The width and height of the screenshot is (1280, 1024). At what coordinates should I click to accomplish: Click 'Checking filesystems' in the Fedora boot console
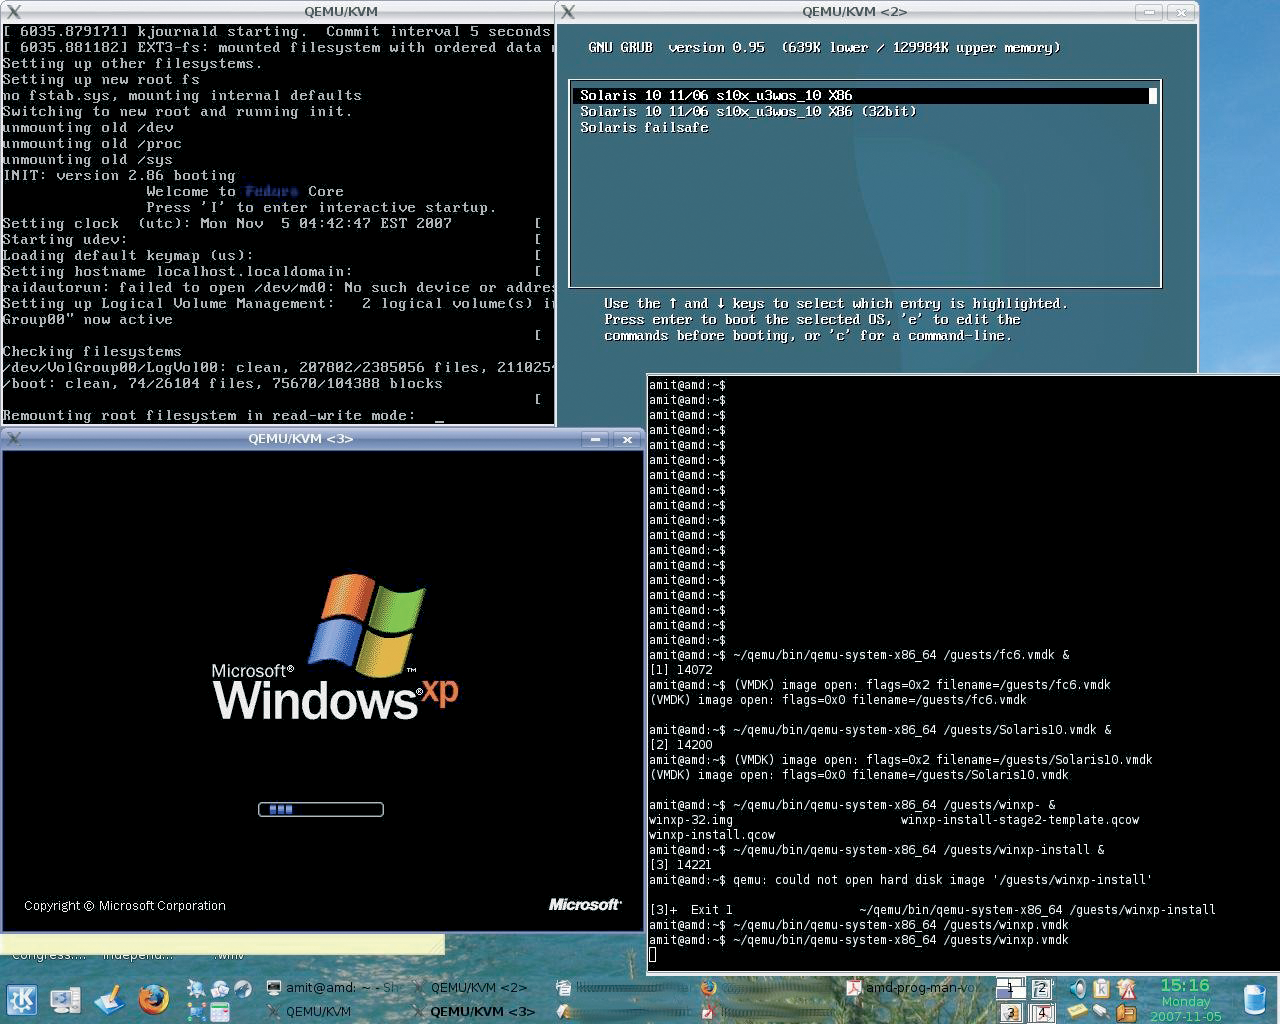(x=92, y=352)
